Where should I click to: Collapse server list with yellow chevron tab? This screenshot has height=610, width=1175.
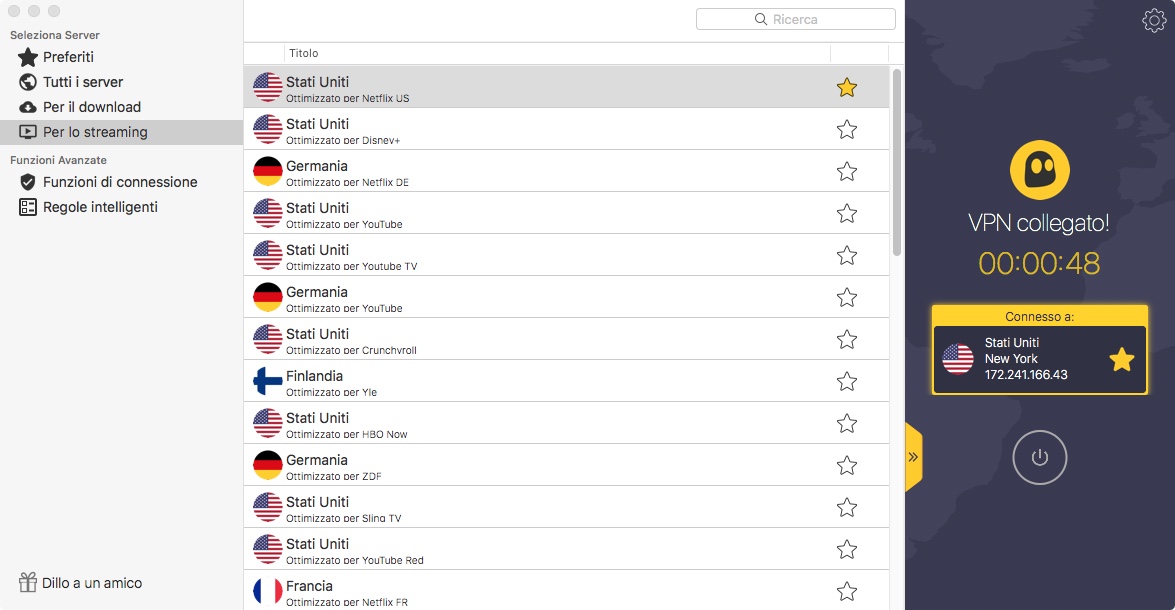913,457
